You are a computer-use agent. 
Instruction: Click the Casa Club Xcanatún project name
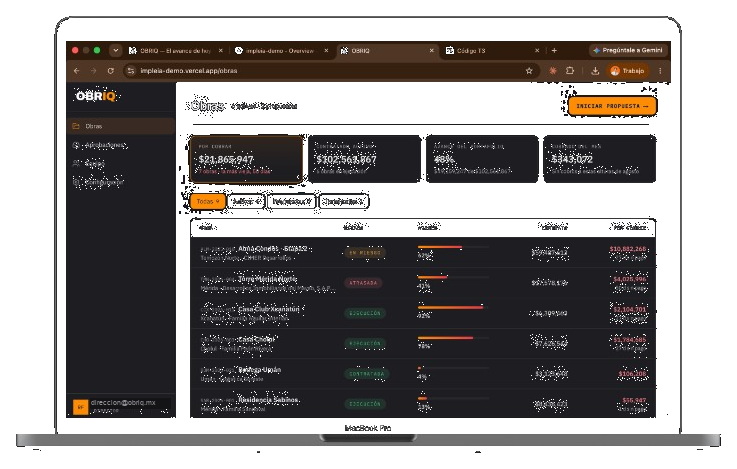[268, 309]
